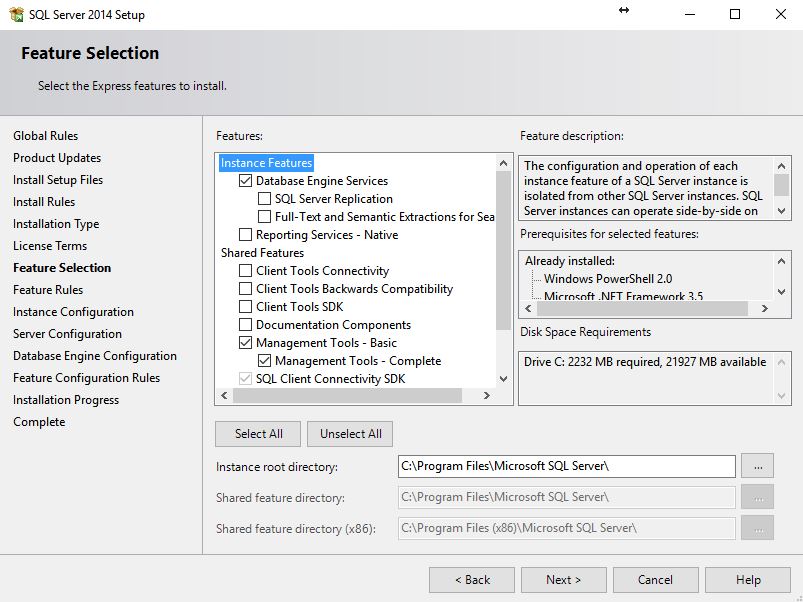803x602 pixels.
Task: Click the Select All button
Action: point(258,434)
